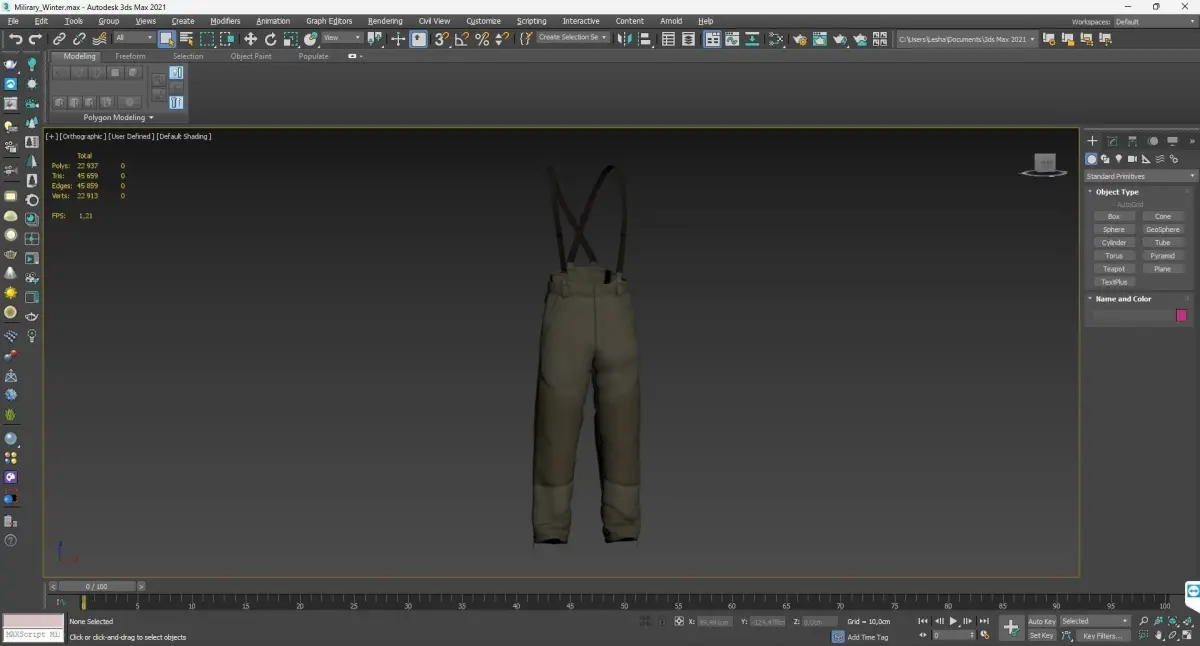Open the reference coordinate 'View' dropdown
1200x646 pixels.
[342, 38]
